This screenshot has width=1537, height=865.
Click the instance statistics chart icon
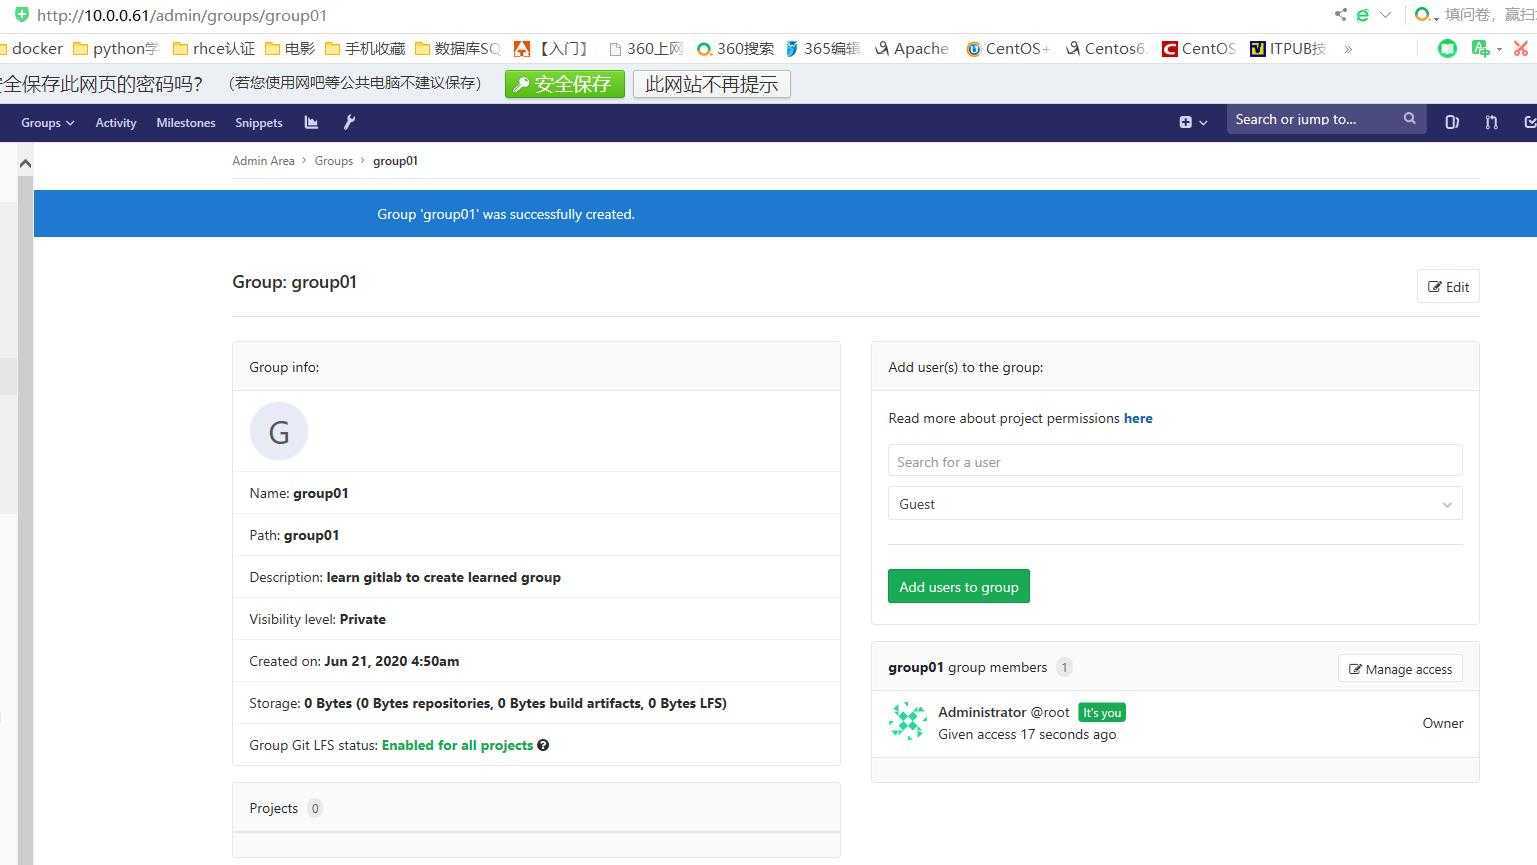pyautogui.click(x=311, y=122)
